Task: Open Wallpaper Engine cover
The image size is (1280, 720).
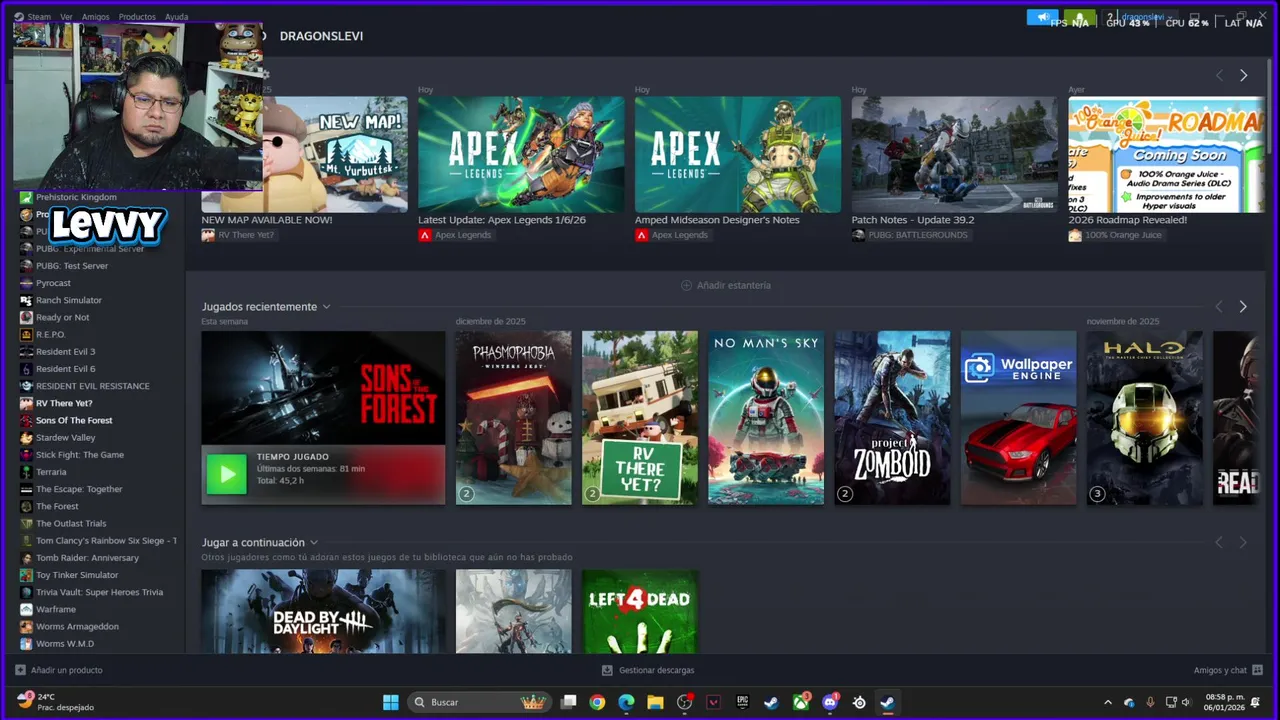Action: coord(1019,418)
